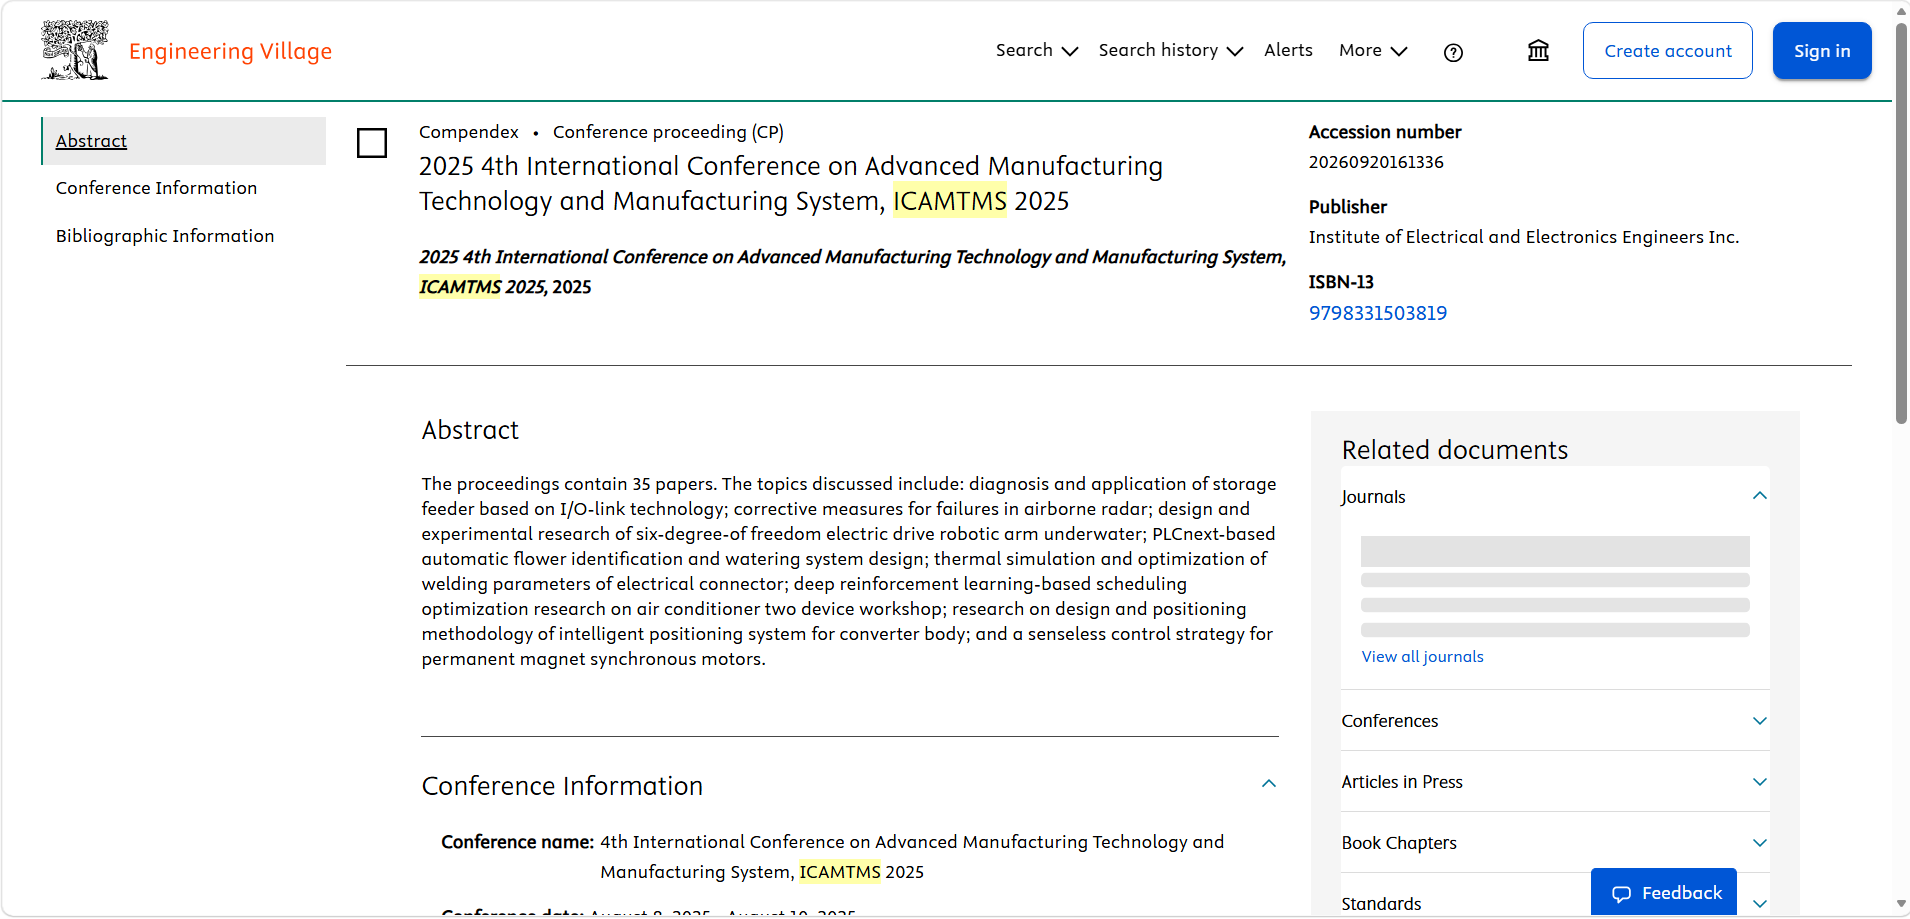The width and height of the screenshot is (1910, 919).
Task: Open the Search dropdown menu
Action: tap(1036, 51)
